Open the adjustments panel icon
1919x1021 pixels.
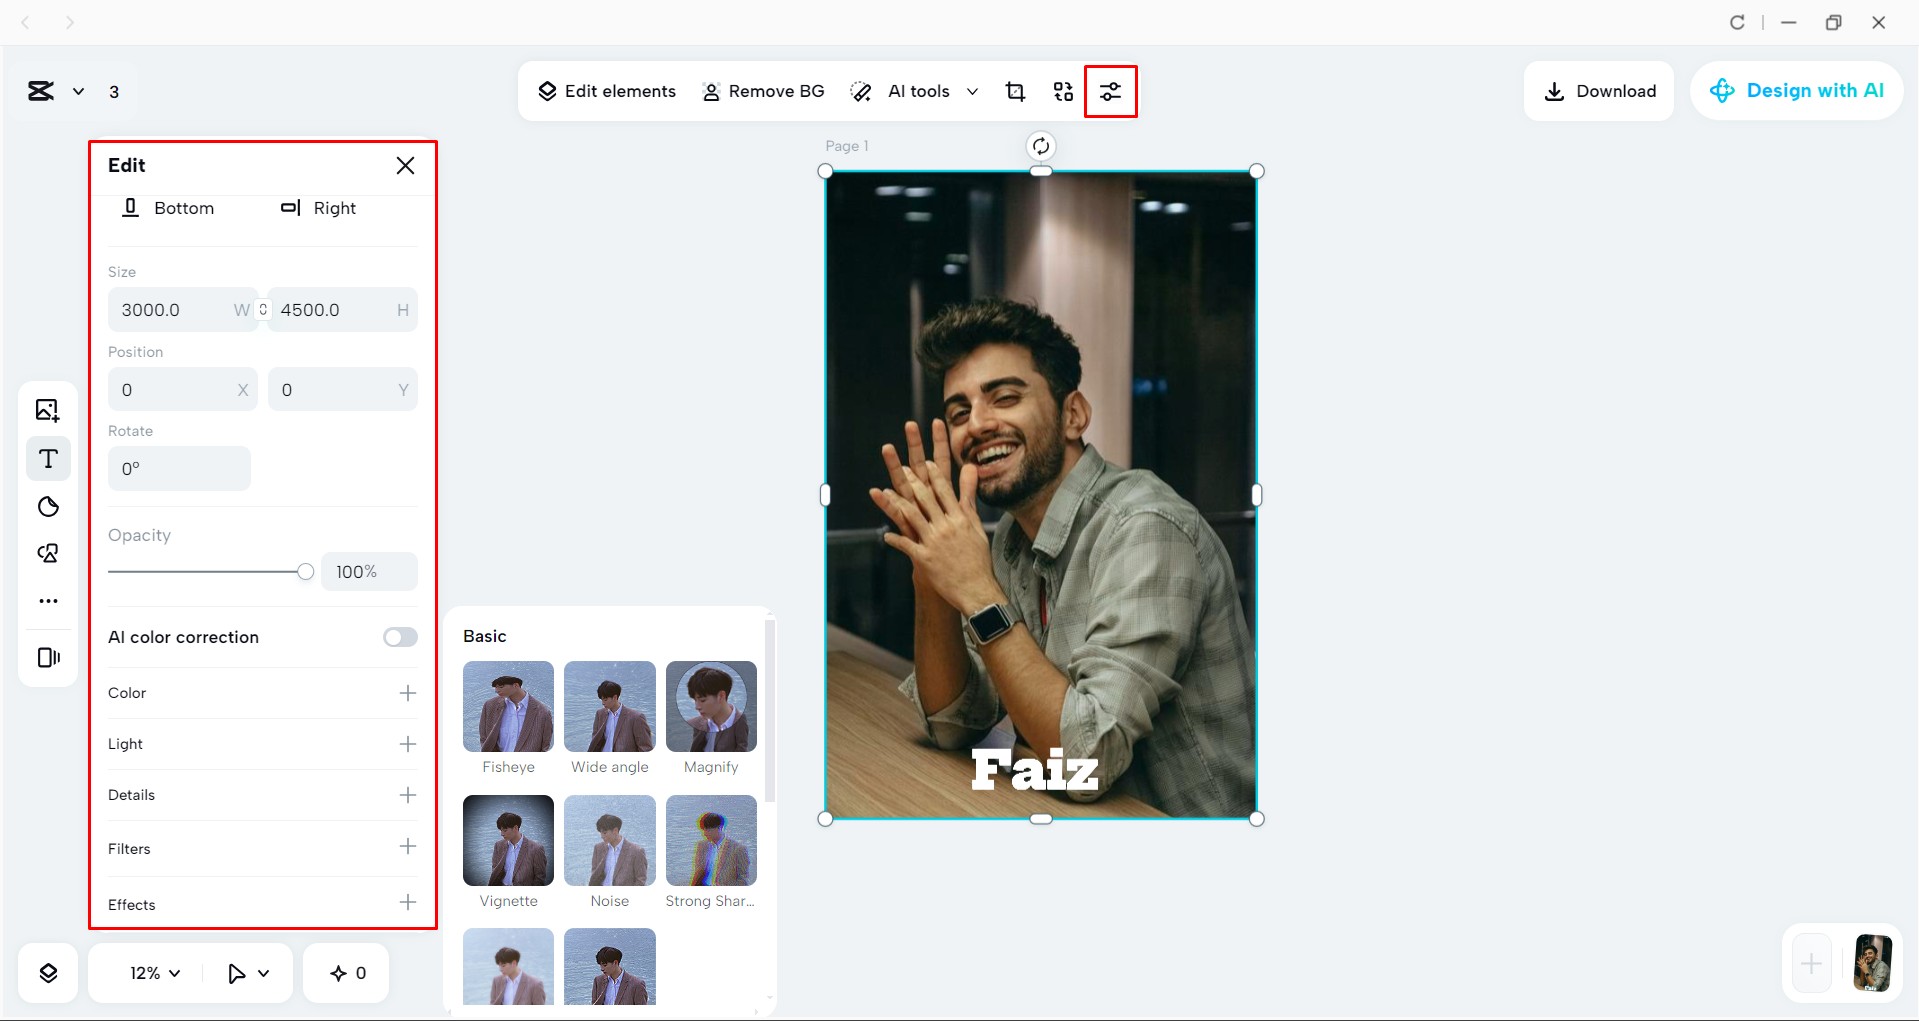(x=1111, y=91)
